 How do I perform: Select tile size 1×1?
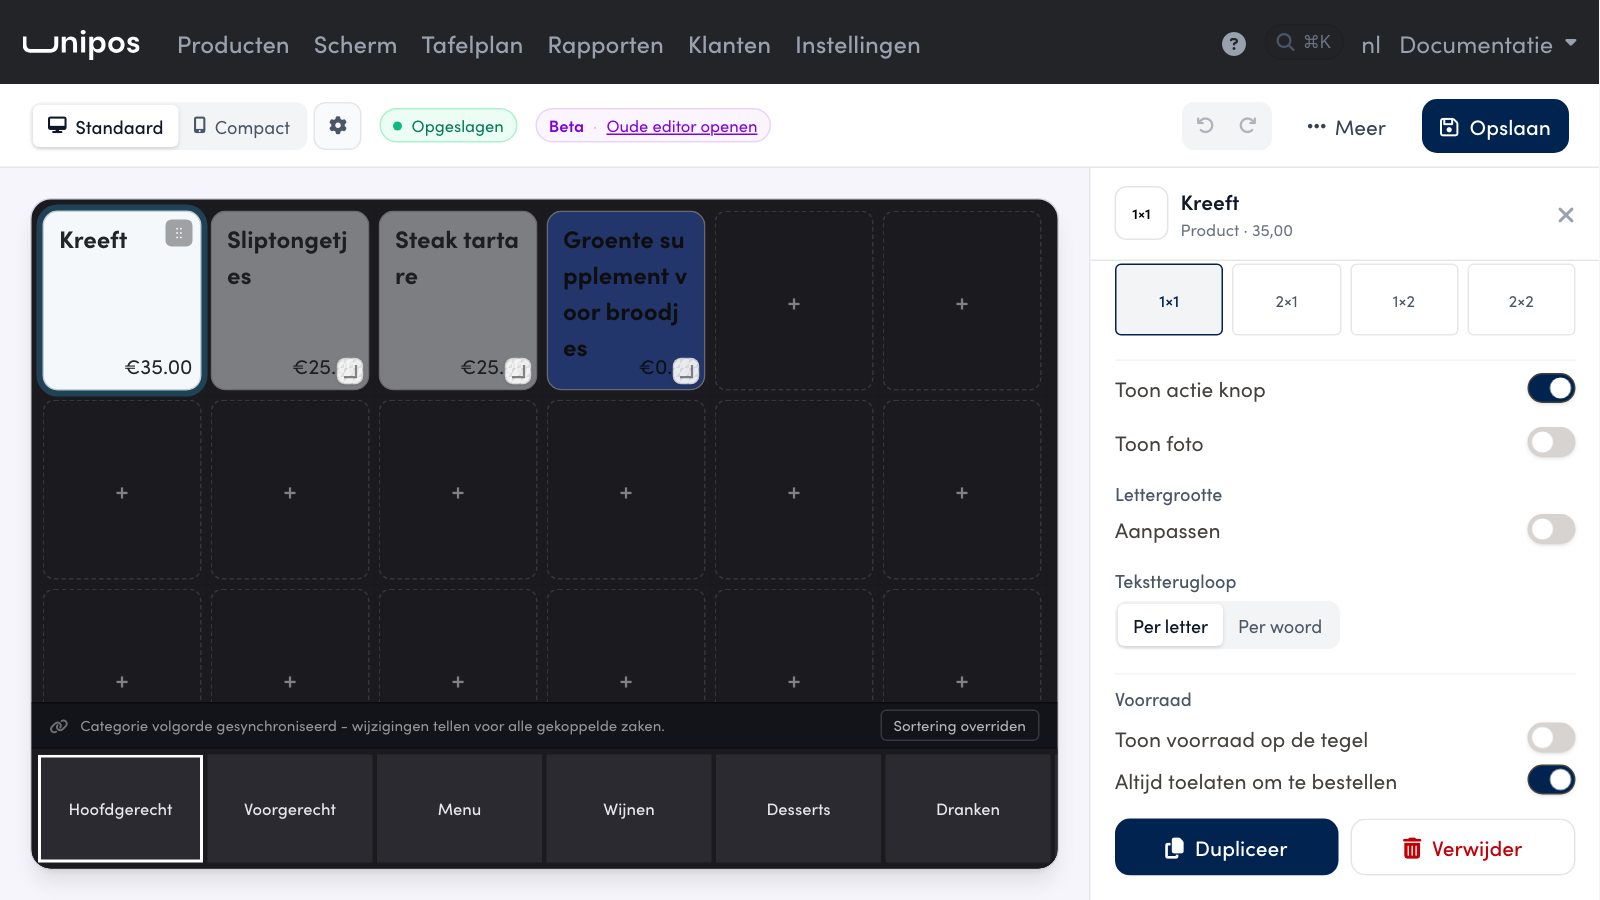pos(1169,300)
